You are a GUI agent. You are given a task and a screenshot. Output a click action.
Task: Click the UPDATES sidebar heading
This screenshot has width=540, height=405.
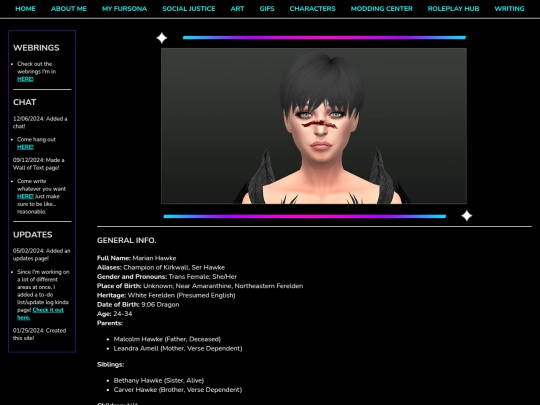click(33, 235)
